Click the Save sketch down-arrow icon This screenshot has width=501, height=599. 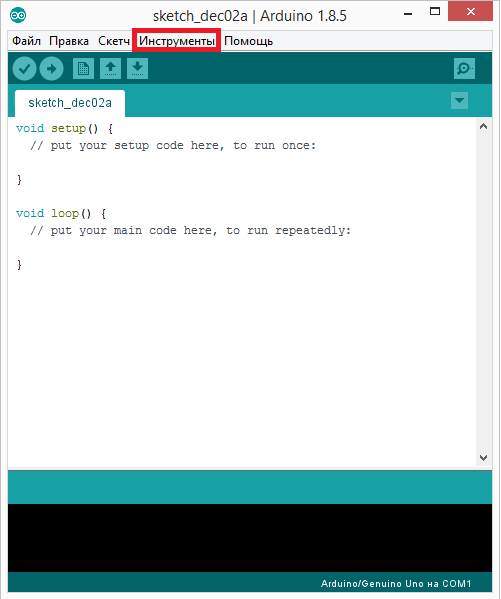click(x=138, y=69)
